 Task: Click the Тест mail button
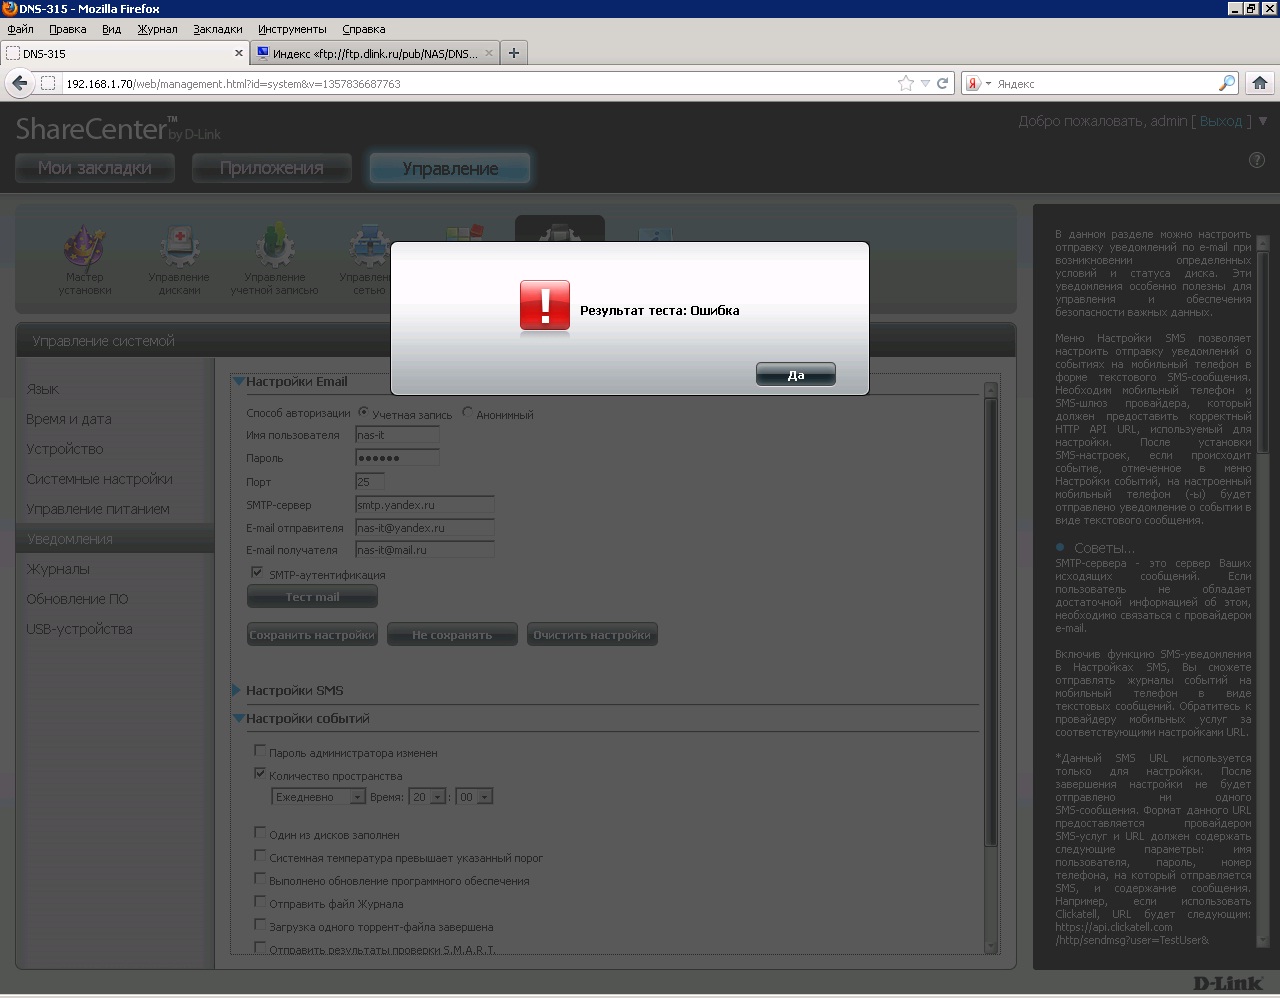pyautogui.click(x=312, y=597)
